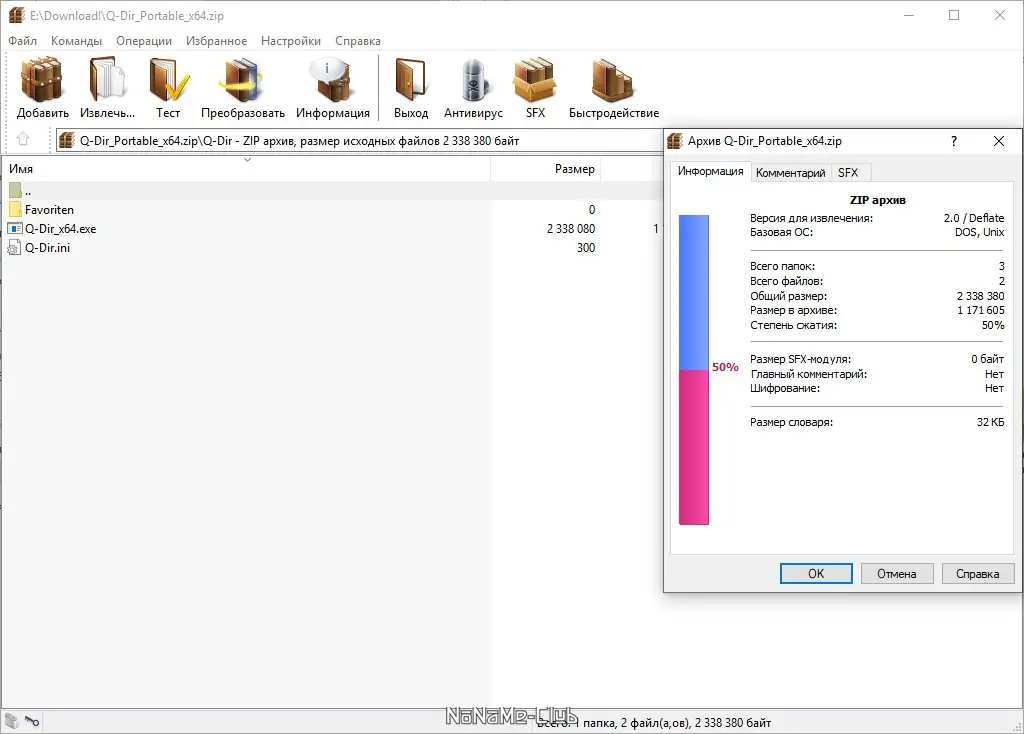This screenshot has width=1024, height=734.
Task: Open the Быстродействие benchmark tool
Action: coord(613,80)
